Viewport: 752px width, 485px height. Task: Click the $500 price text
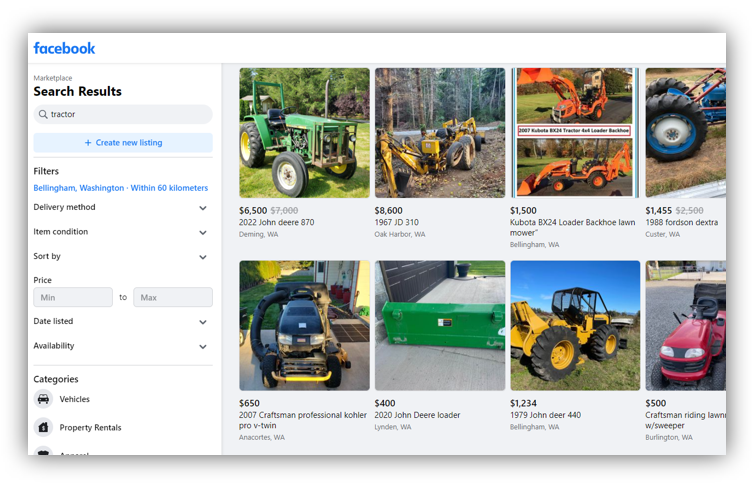pyautogui.click(x=656, y=403)
